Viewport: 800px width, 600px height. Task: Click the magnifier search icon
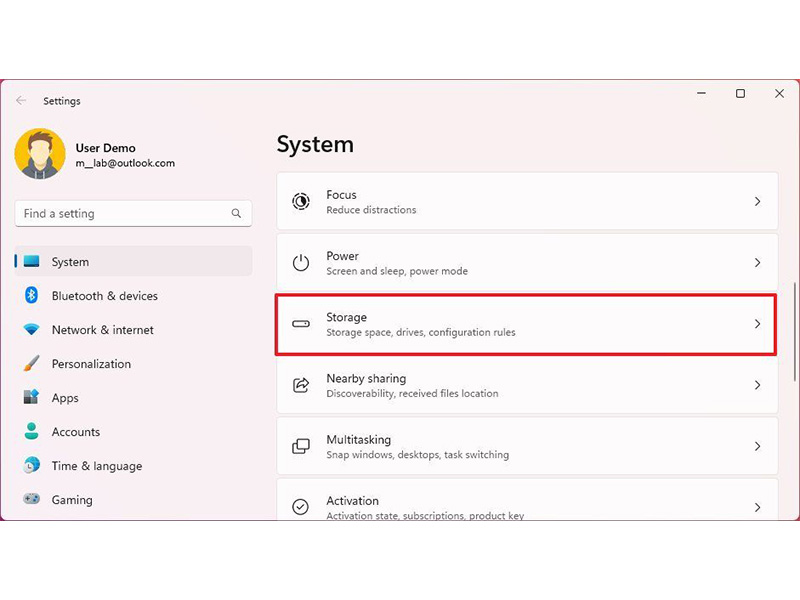coord(236,213)
